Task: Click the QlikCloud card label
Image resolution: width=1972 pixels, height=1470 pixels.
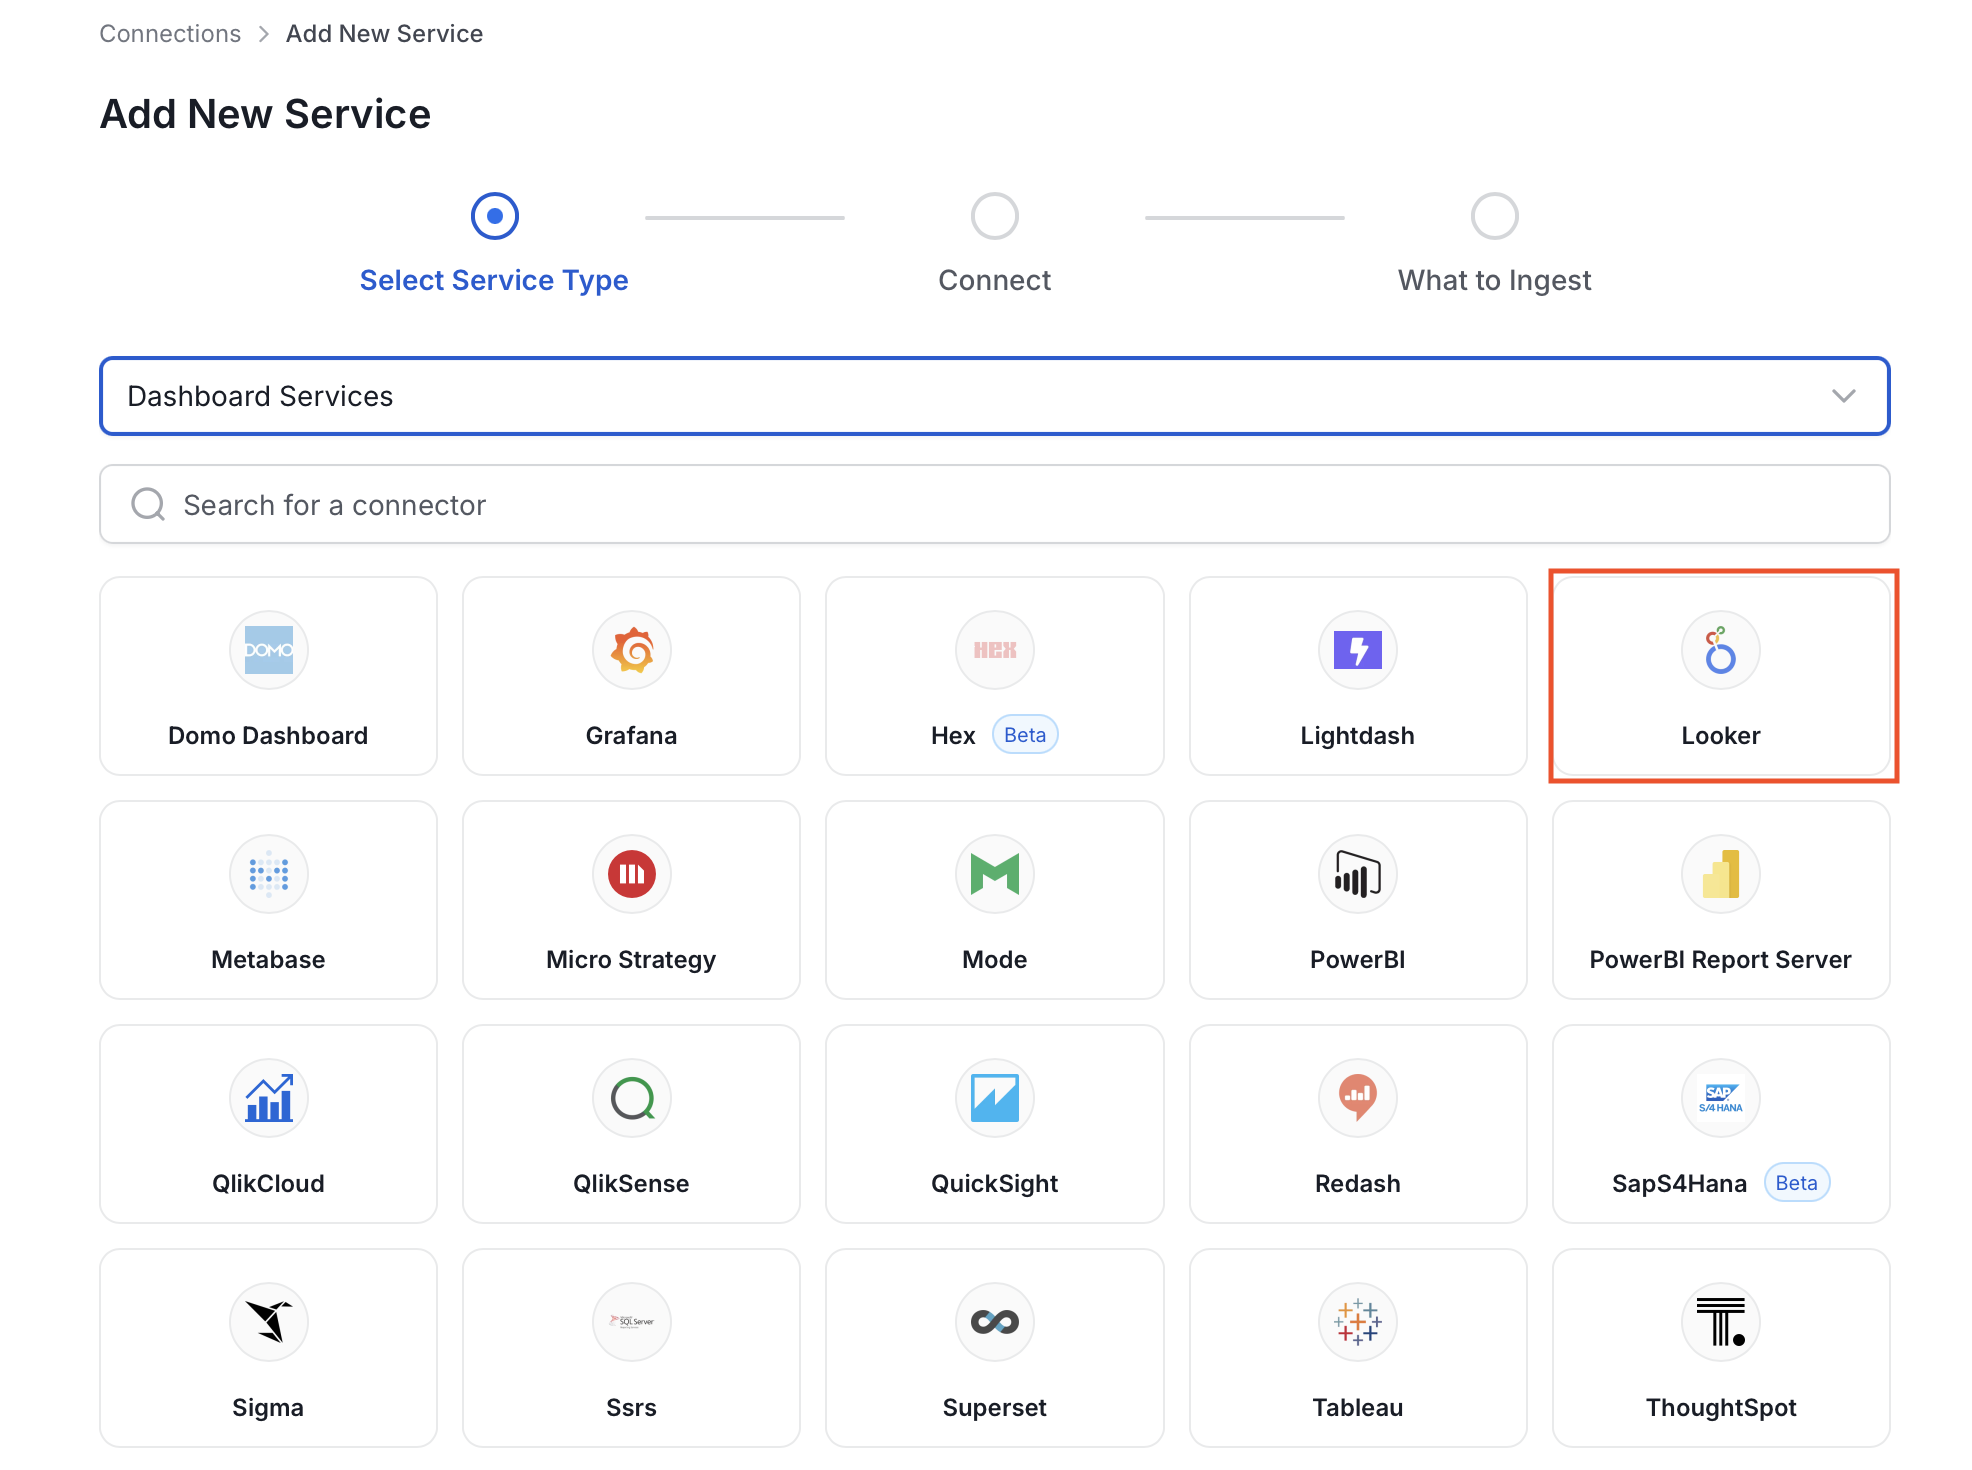Action: coord(268,1184)
